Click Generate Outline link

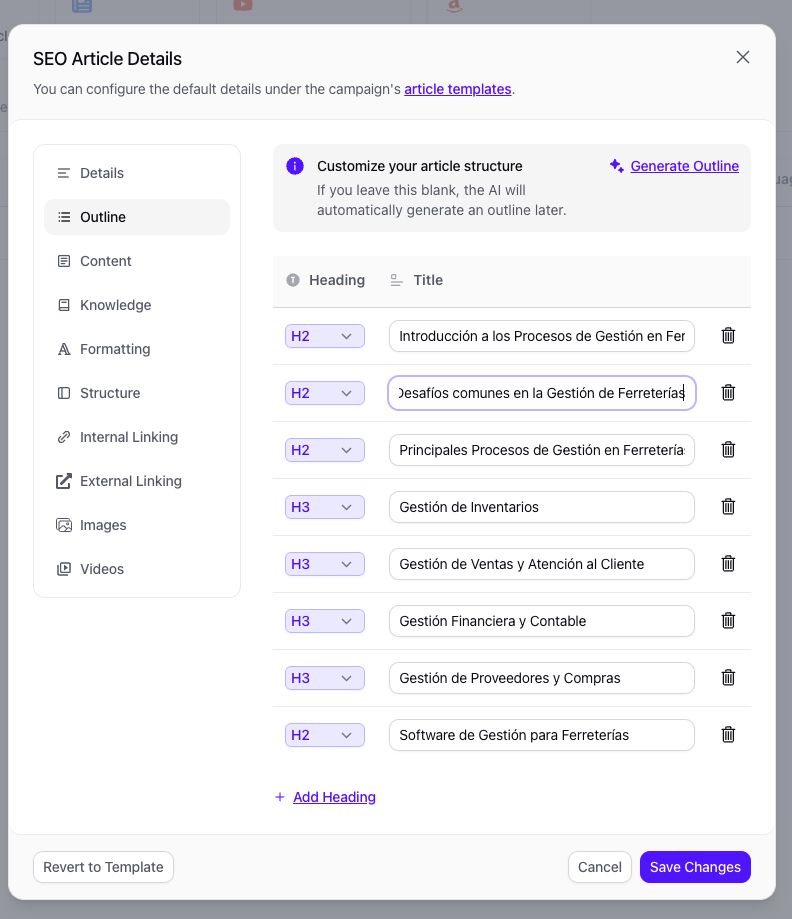pyautogui.click(x=685, y=166)
